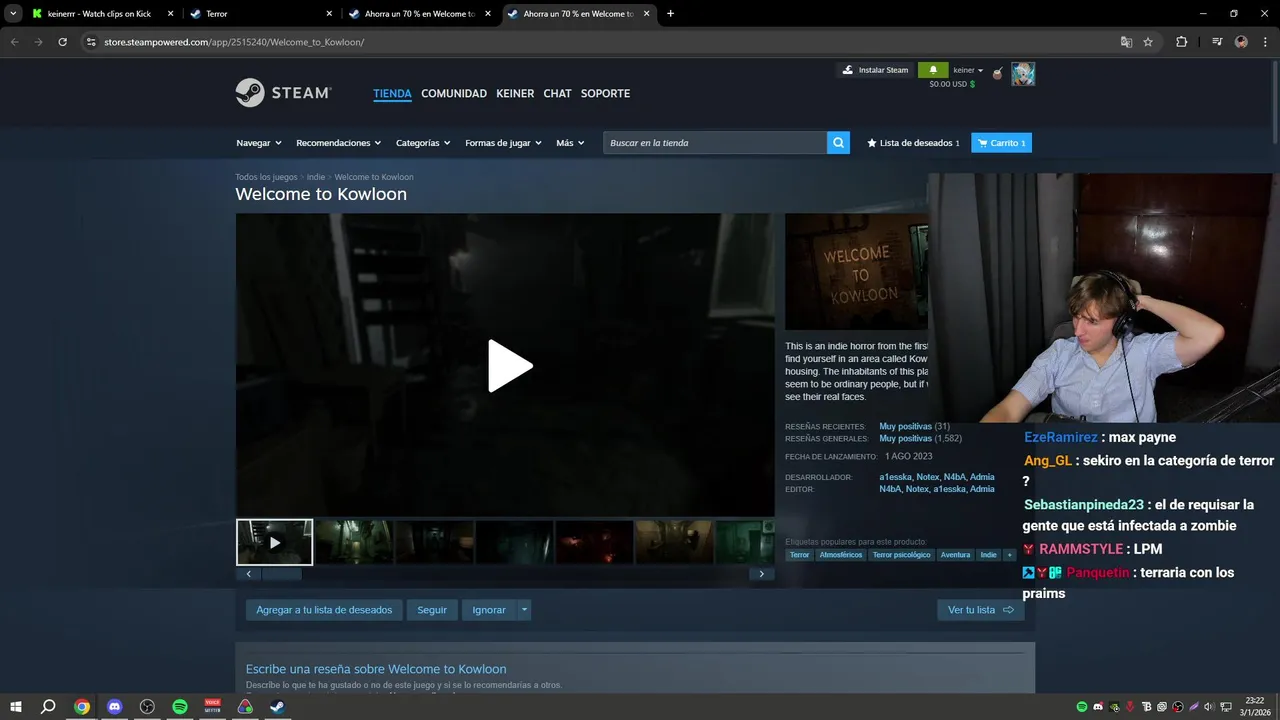Open the a1esska developer link
1280x720 pixels.
pos(895,477)
